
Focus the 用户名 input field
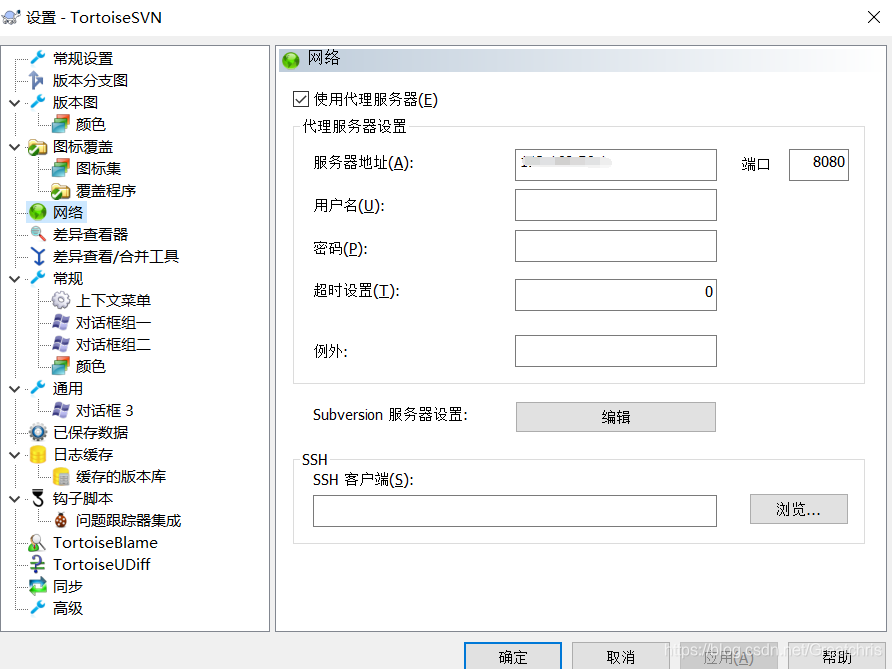pyautogui.click(x=616, y=205)
